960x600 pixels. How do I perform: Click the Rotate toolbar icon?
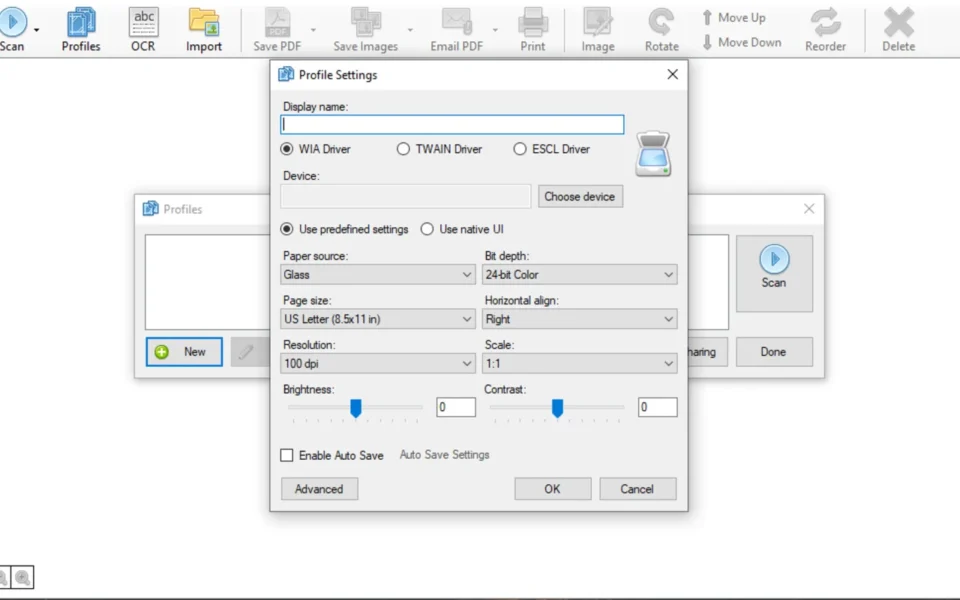tap(661, 22)
